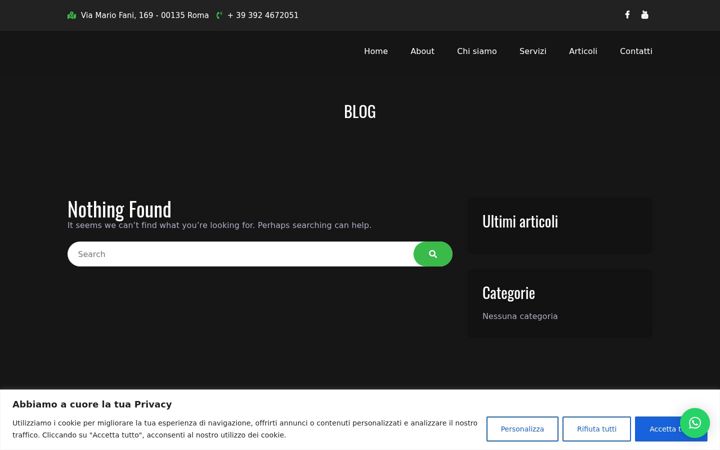Open the Facebook social icon

click(627, 15)
